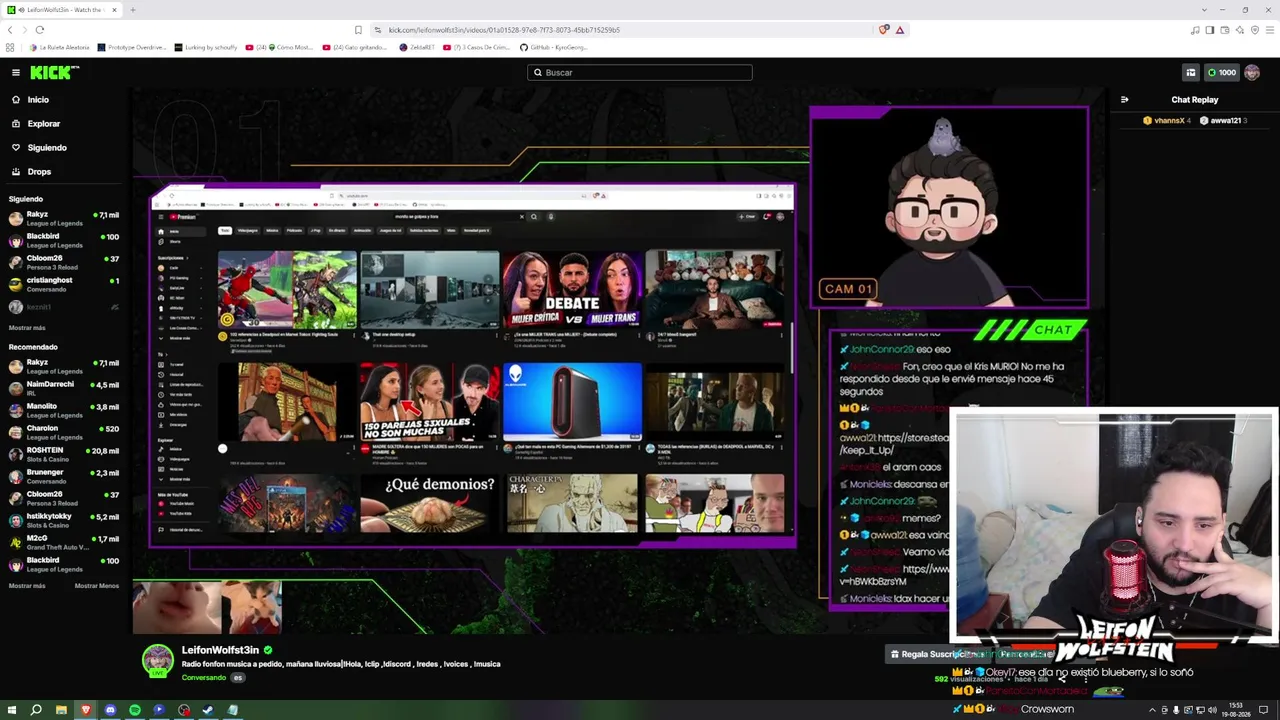Open the user profile avatar menu
The width and height of the screenshot is (1280, 720).
[x=1252, y=72]
